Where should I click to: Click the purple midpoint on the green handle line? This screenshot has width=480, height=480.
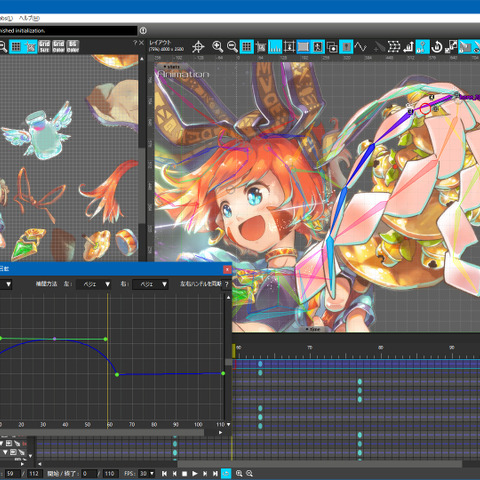pos(55,339)
